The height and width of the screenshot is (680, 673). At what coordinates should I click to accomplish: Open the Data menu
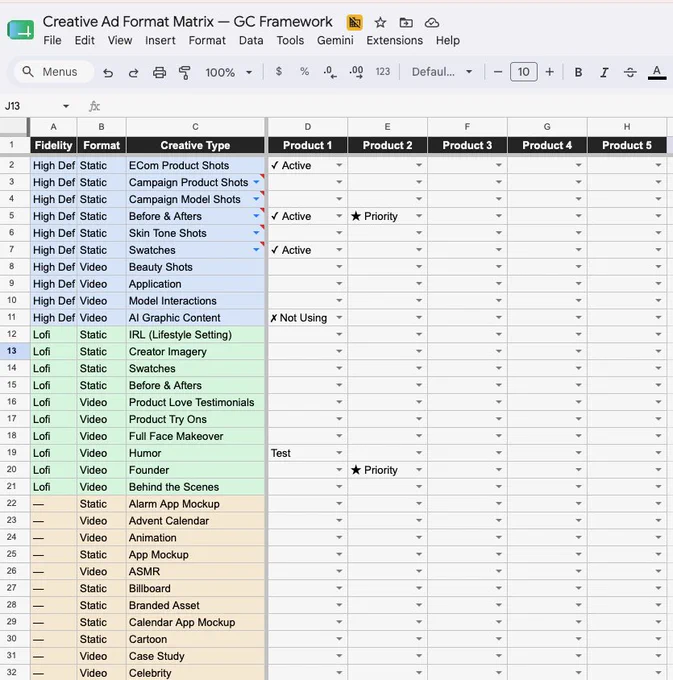(251, 40)
